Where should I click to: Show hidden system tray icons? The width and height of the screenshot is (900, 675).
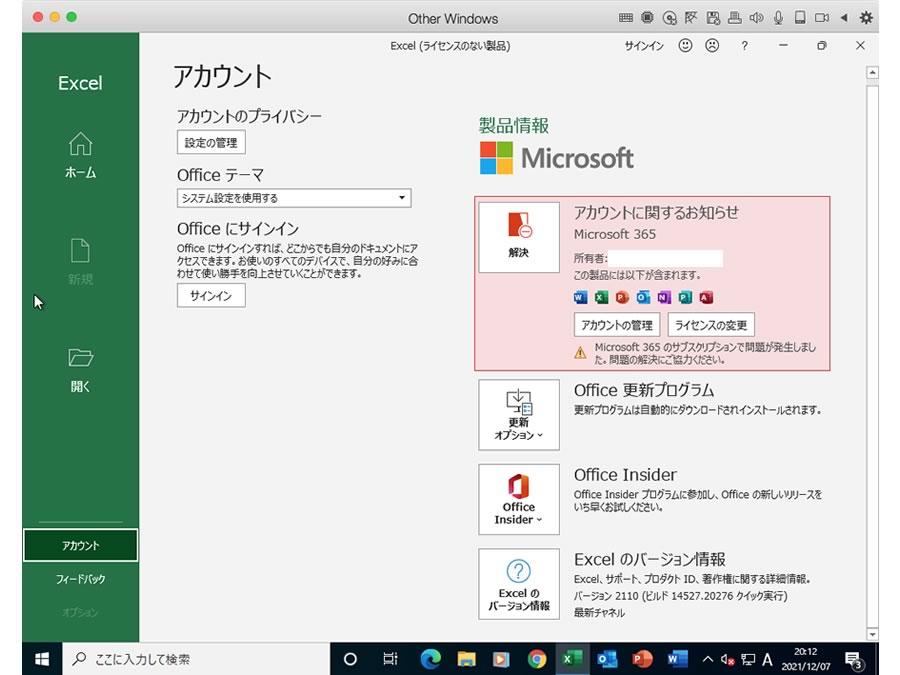point(708,660)
